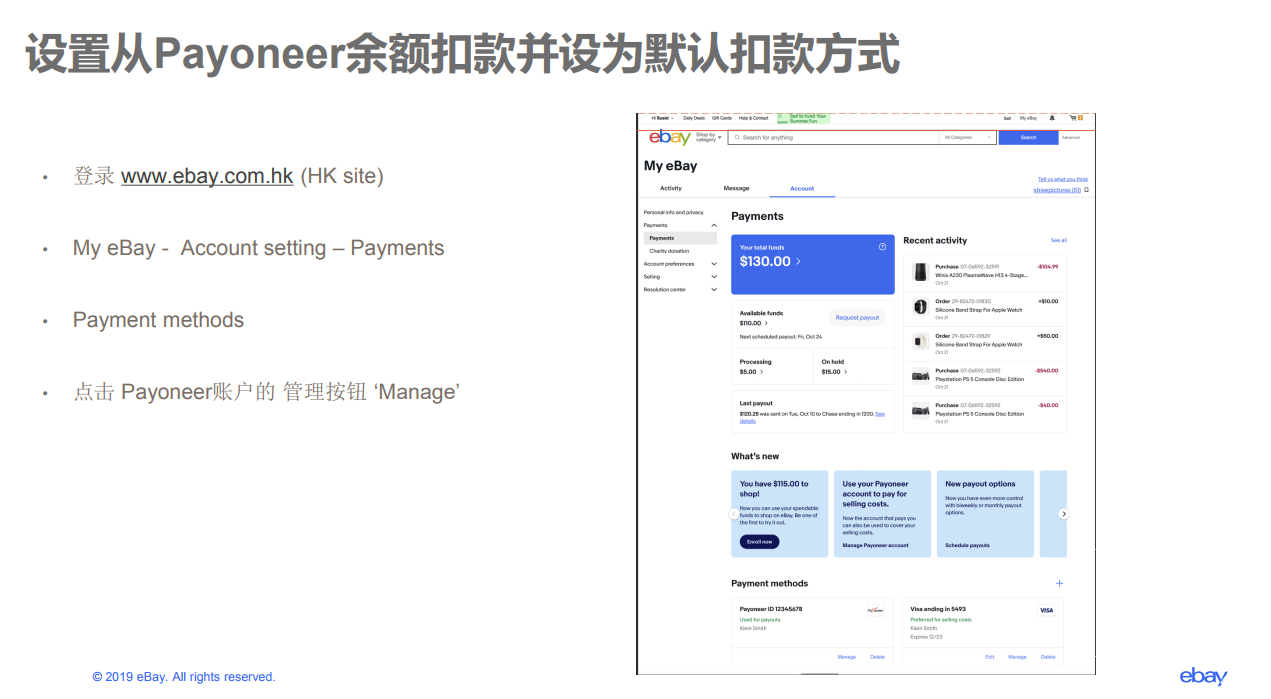Click the blue Search button
Screen dimensions: 1271x699
point(1028,138)
